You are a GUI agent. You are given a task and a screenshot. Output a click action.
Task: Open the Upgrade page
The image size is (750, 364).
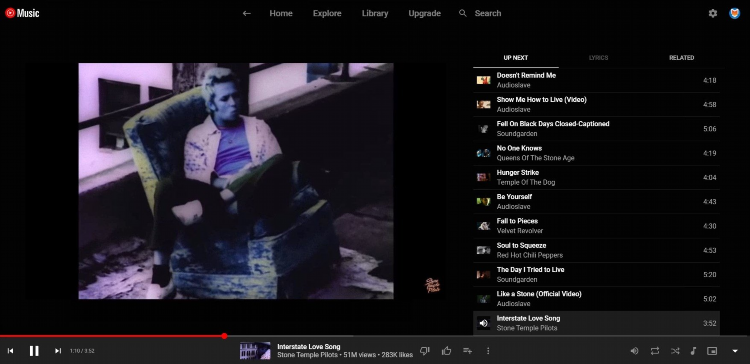(x=424, y=13)
